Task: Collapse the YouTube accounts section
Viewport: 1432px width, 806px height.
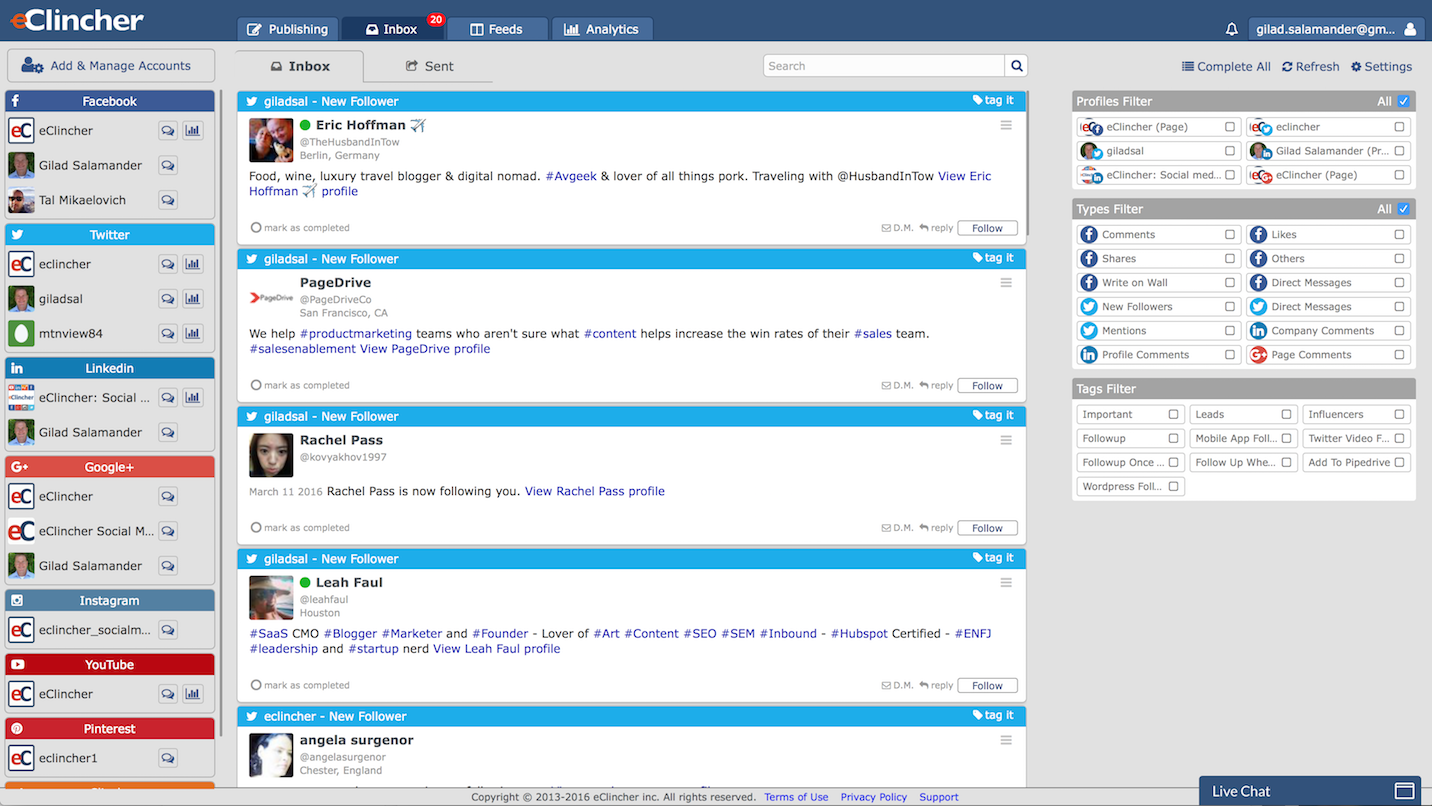Action: 110,665
